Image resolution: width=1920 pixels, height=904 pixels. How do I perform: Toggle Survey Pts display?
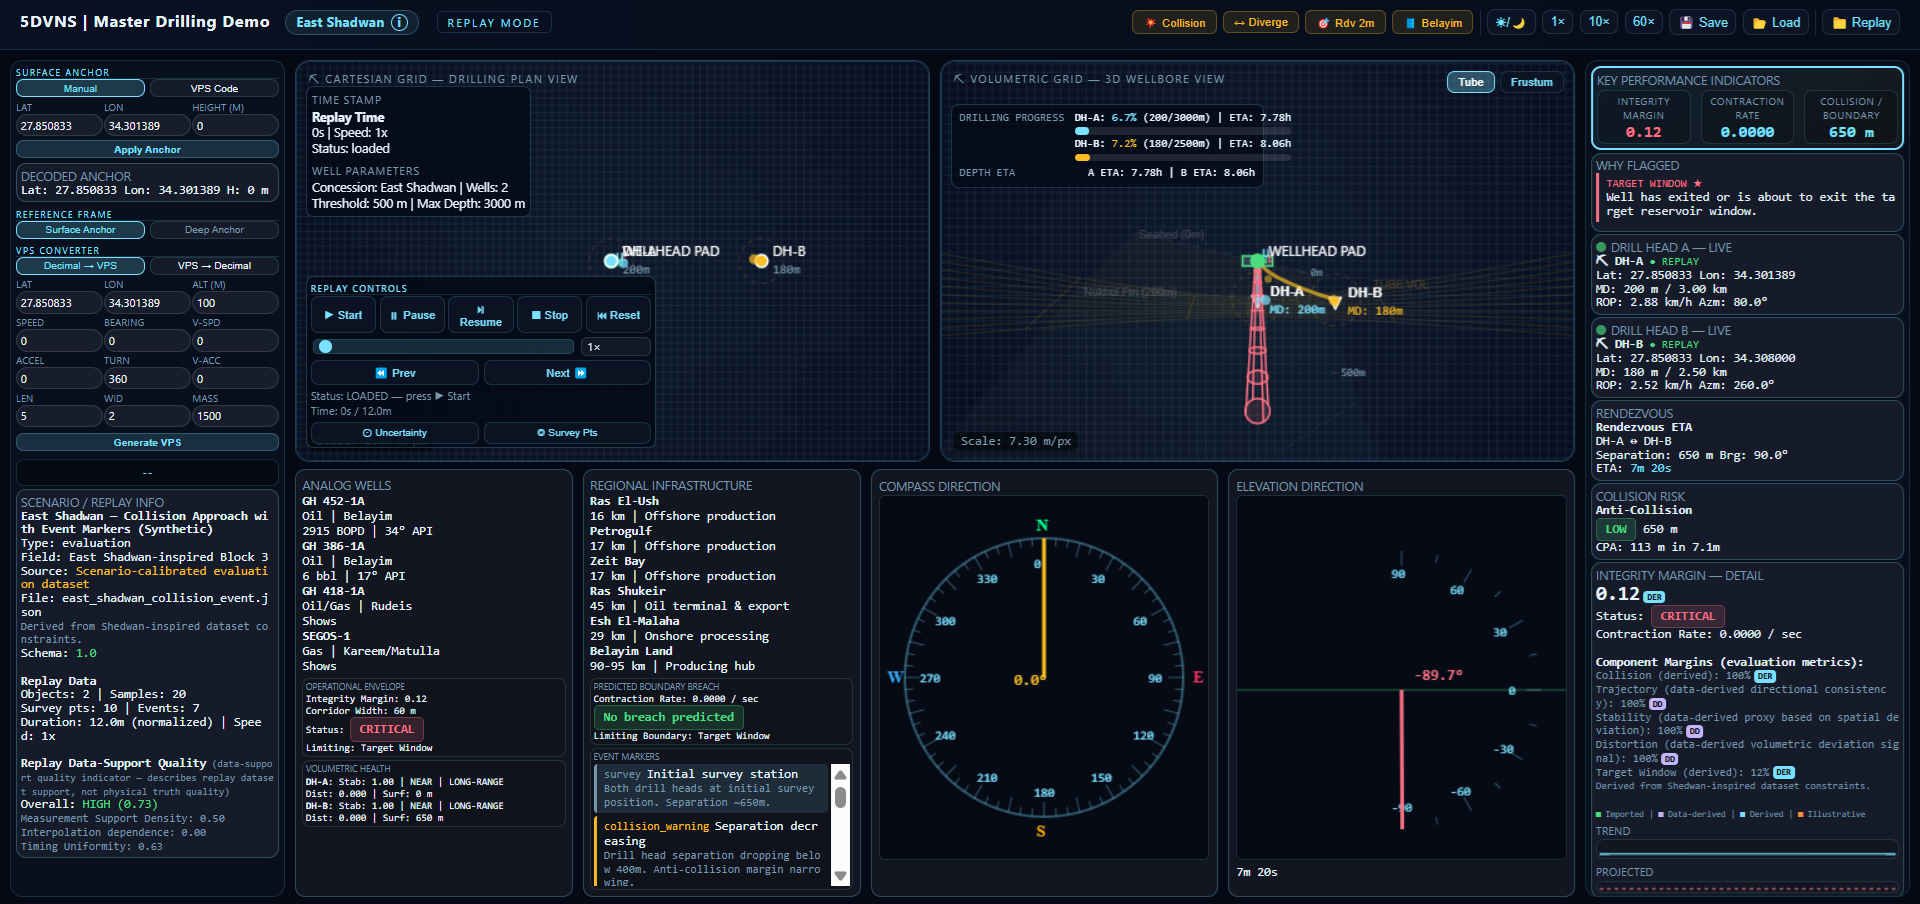567,433
